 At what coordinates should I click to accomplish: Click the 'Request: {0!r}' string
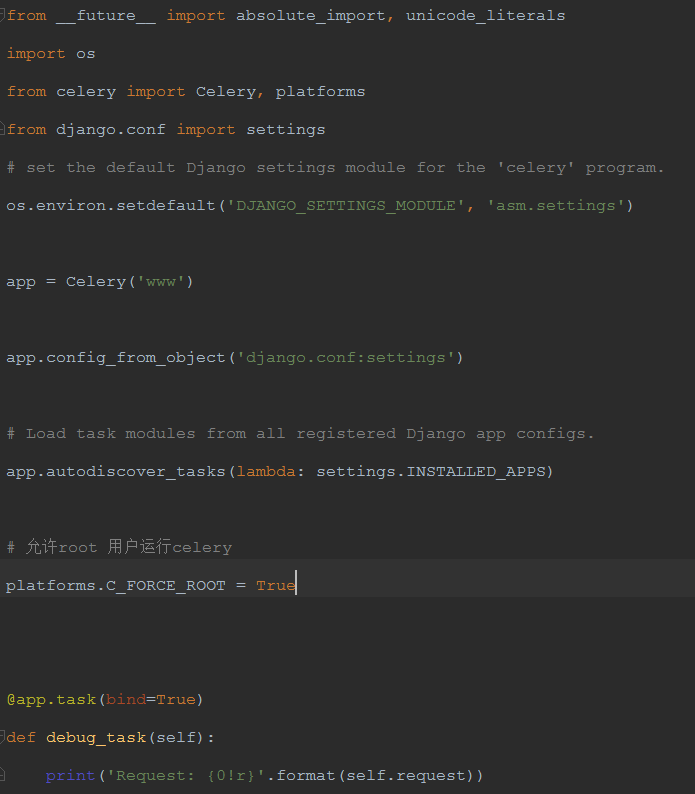point(186,775)
